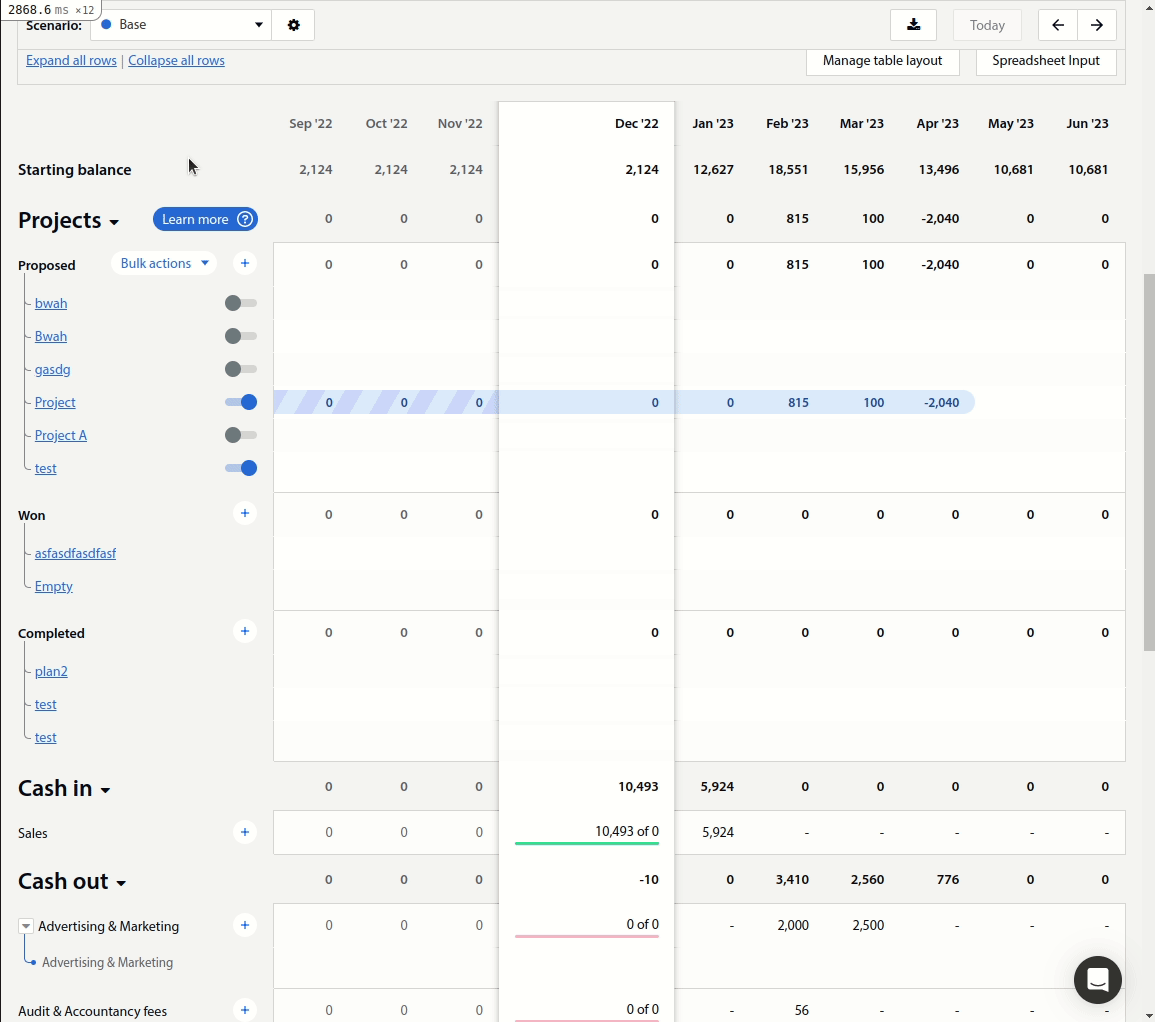This screenshot has width=1155, height=1022.
Task: Collapse the Advertising & Marketing row
Action: pyautogui.click(x=26, y=926)
